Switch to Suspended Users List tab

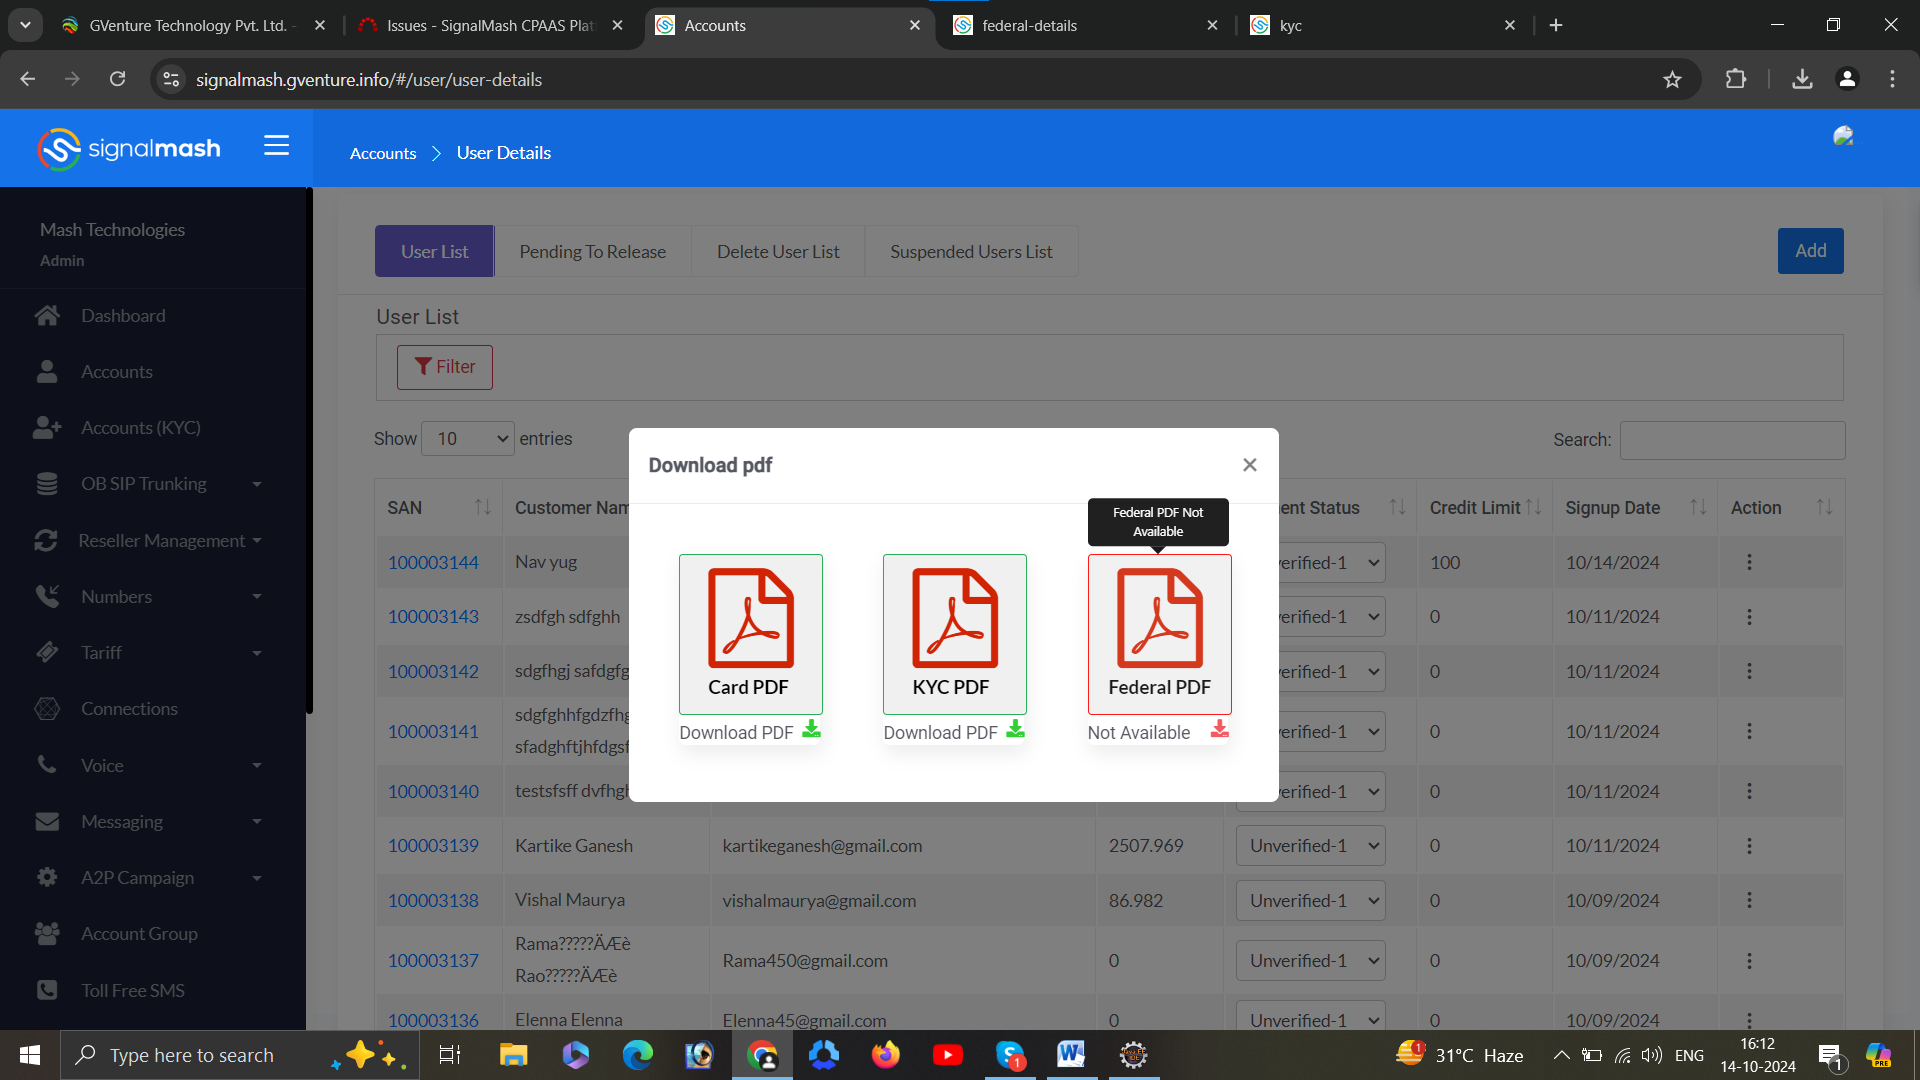971,252
